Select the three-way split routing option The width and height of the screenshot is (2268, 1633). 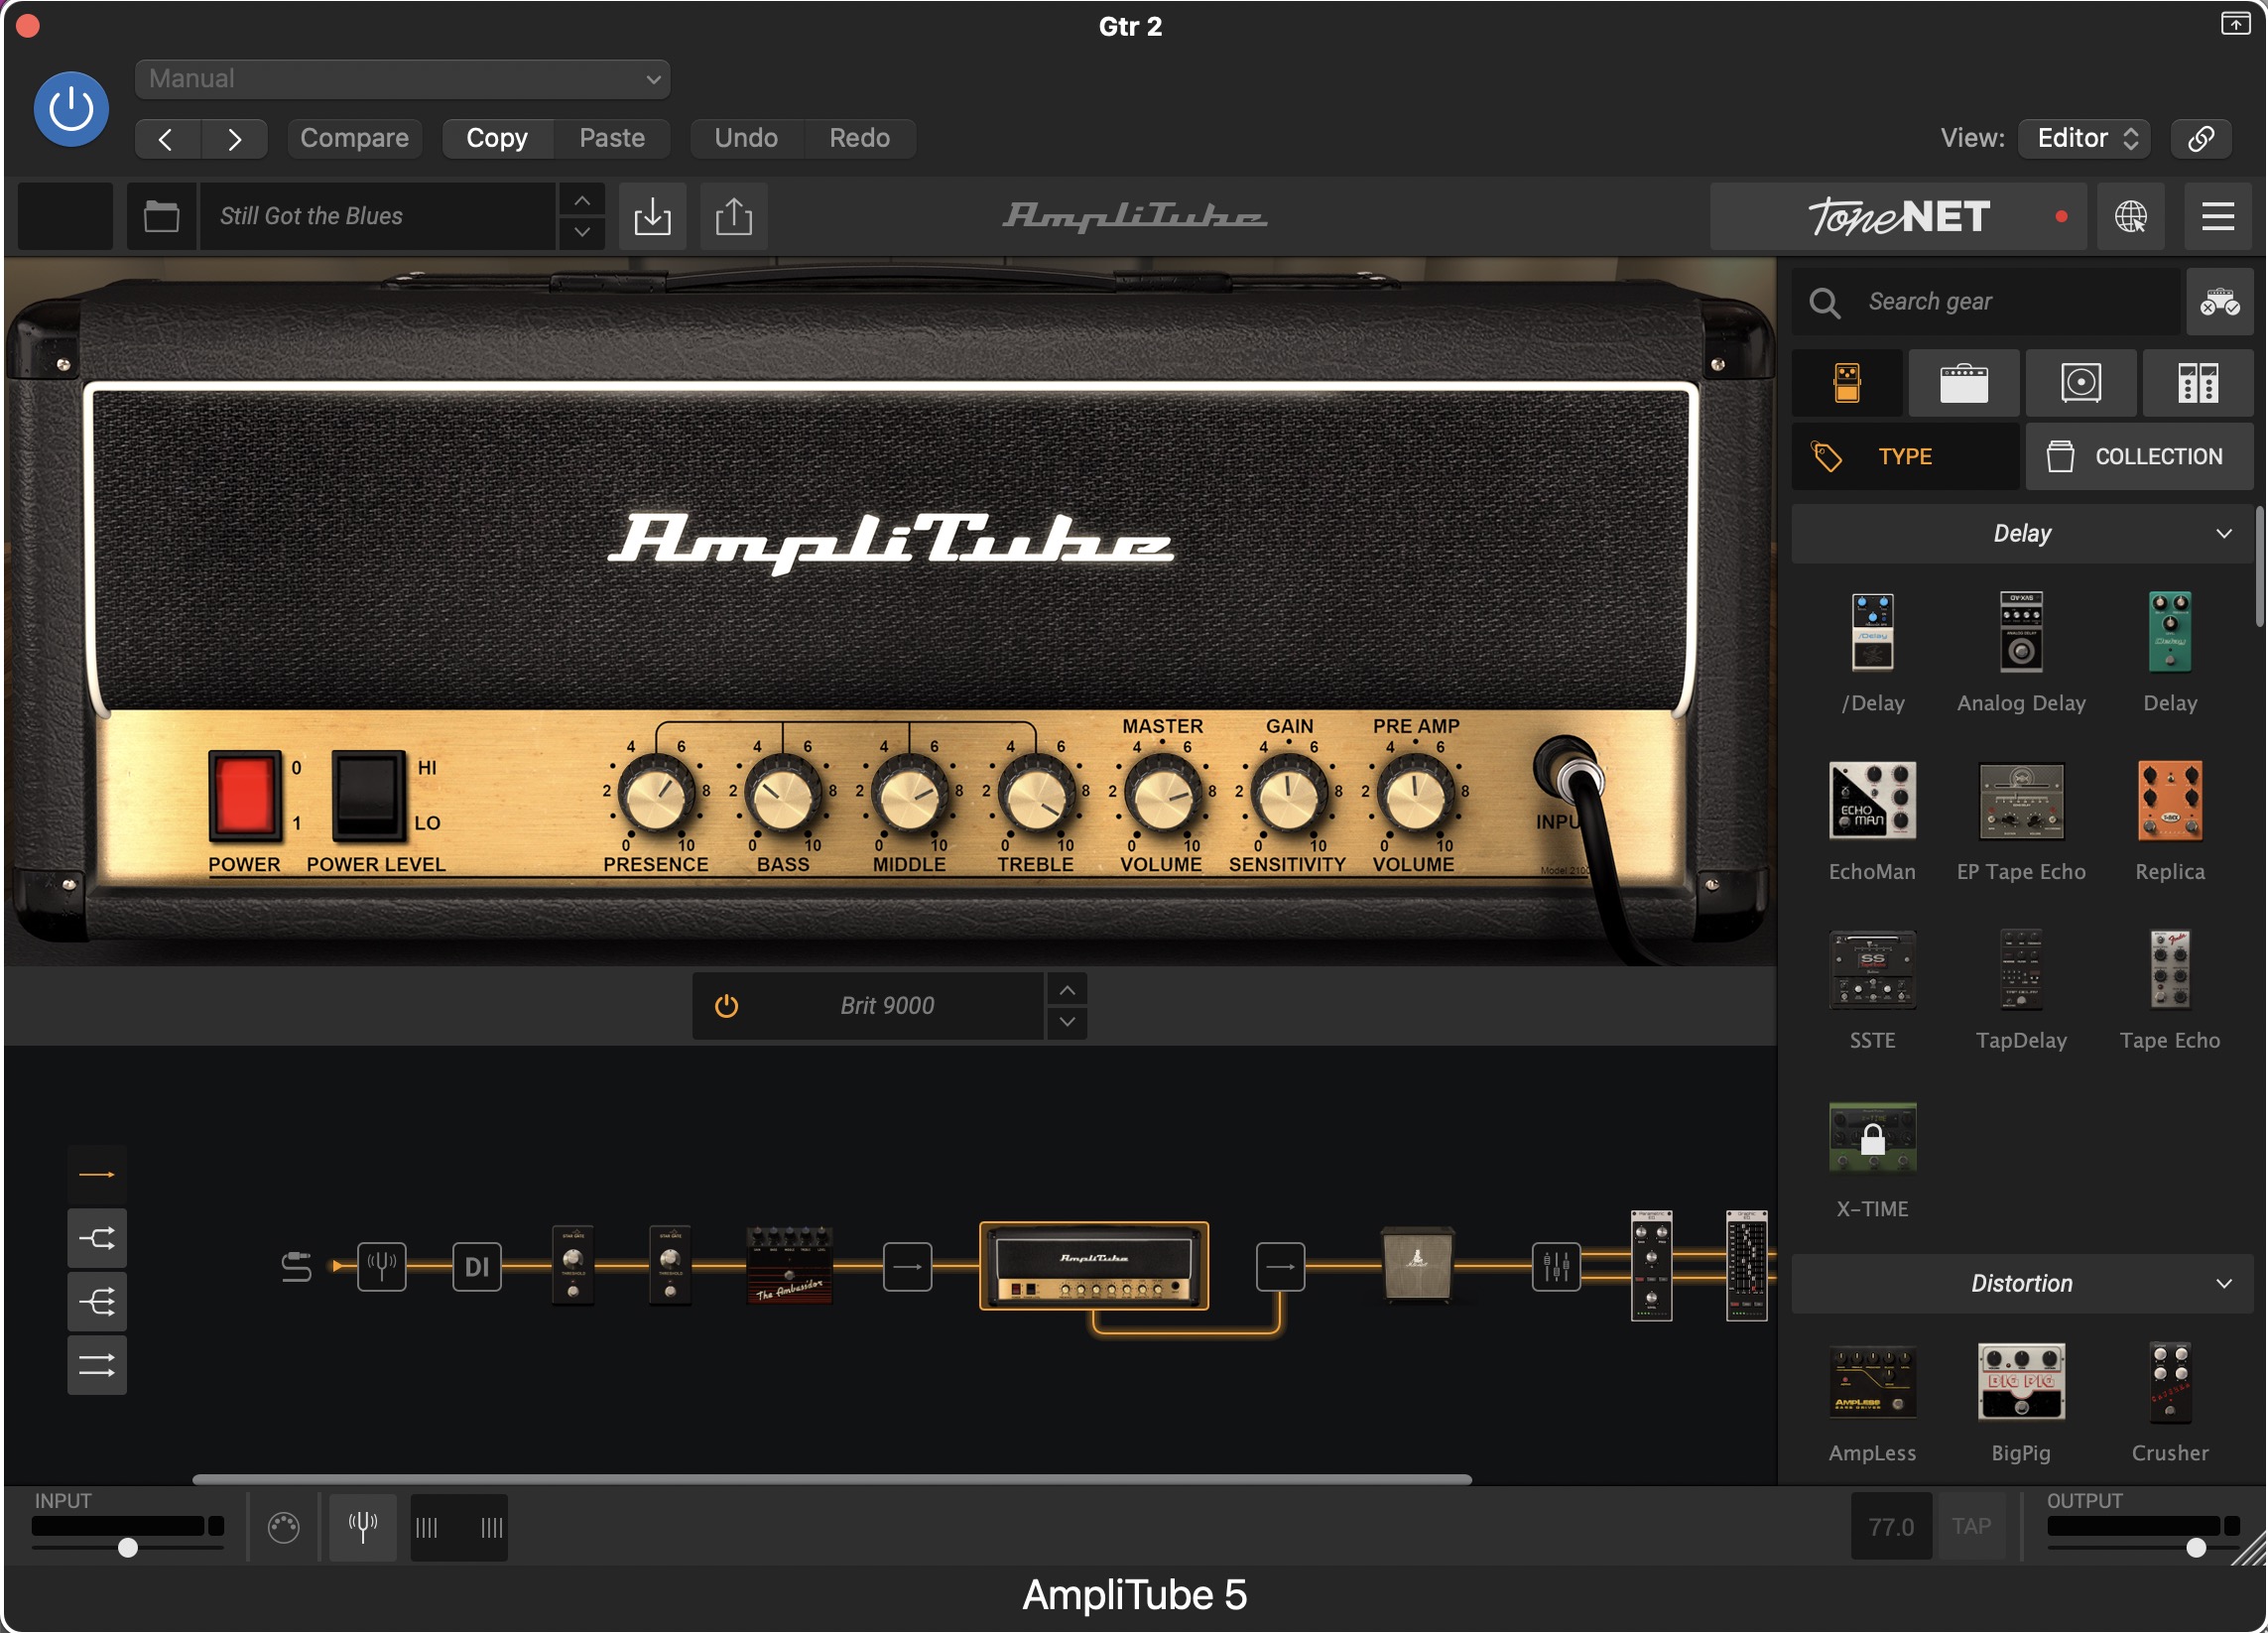pos(97,1302)
